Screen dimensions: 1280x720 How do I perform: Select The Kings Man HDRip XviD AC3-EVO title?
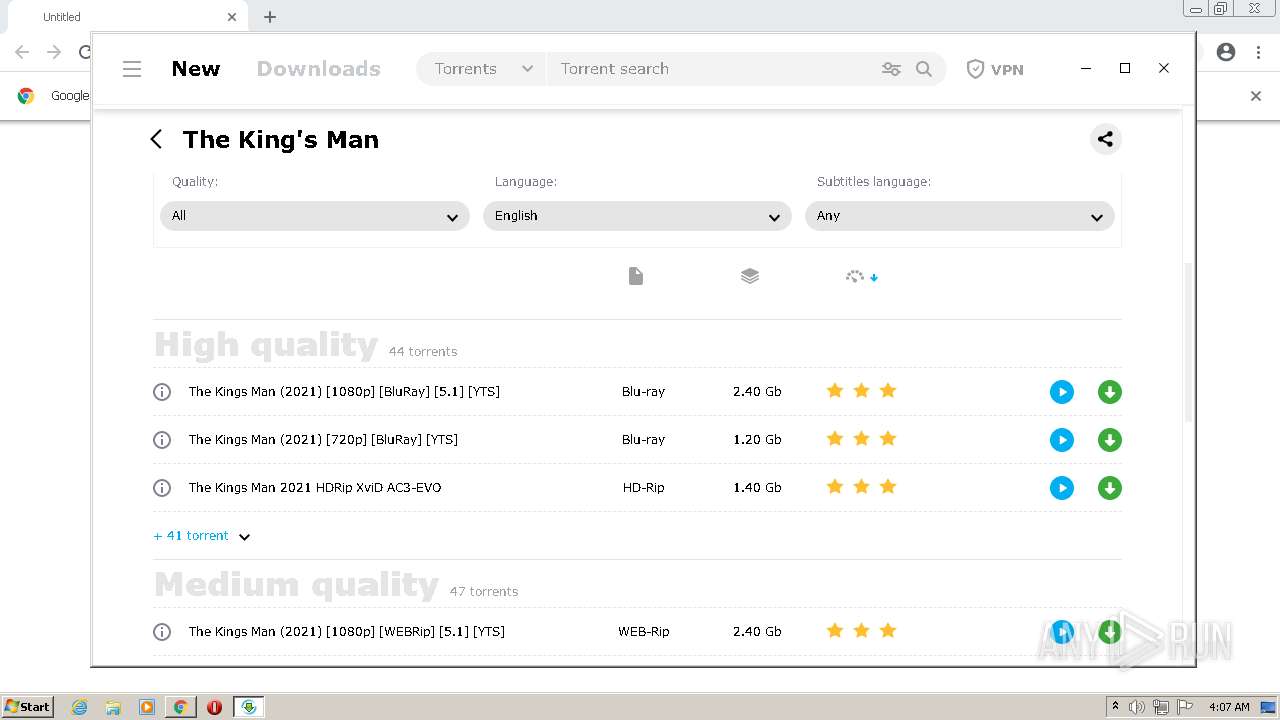coord(315,488)
